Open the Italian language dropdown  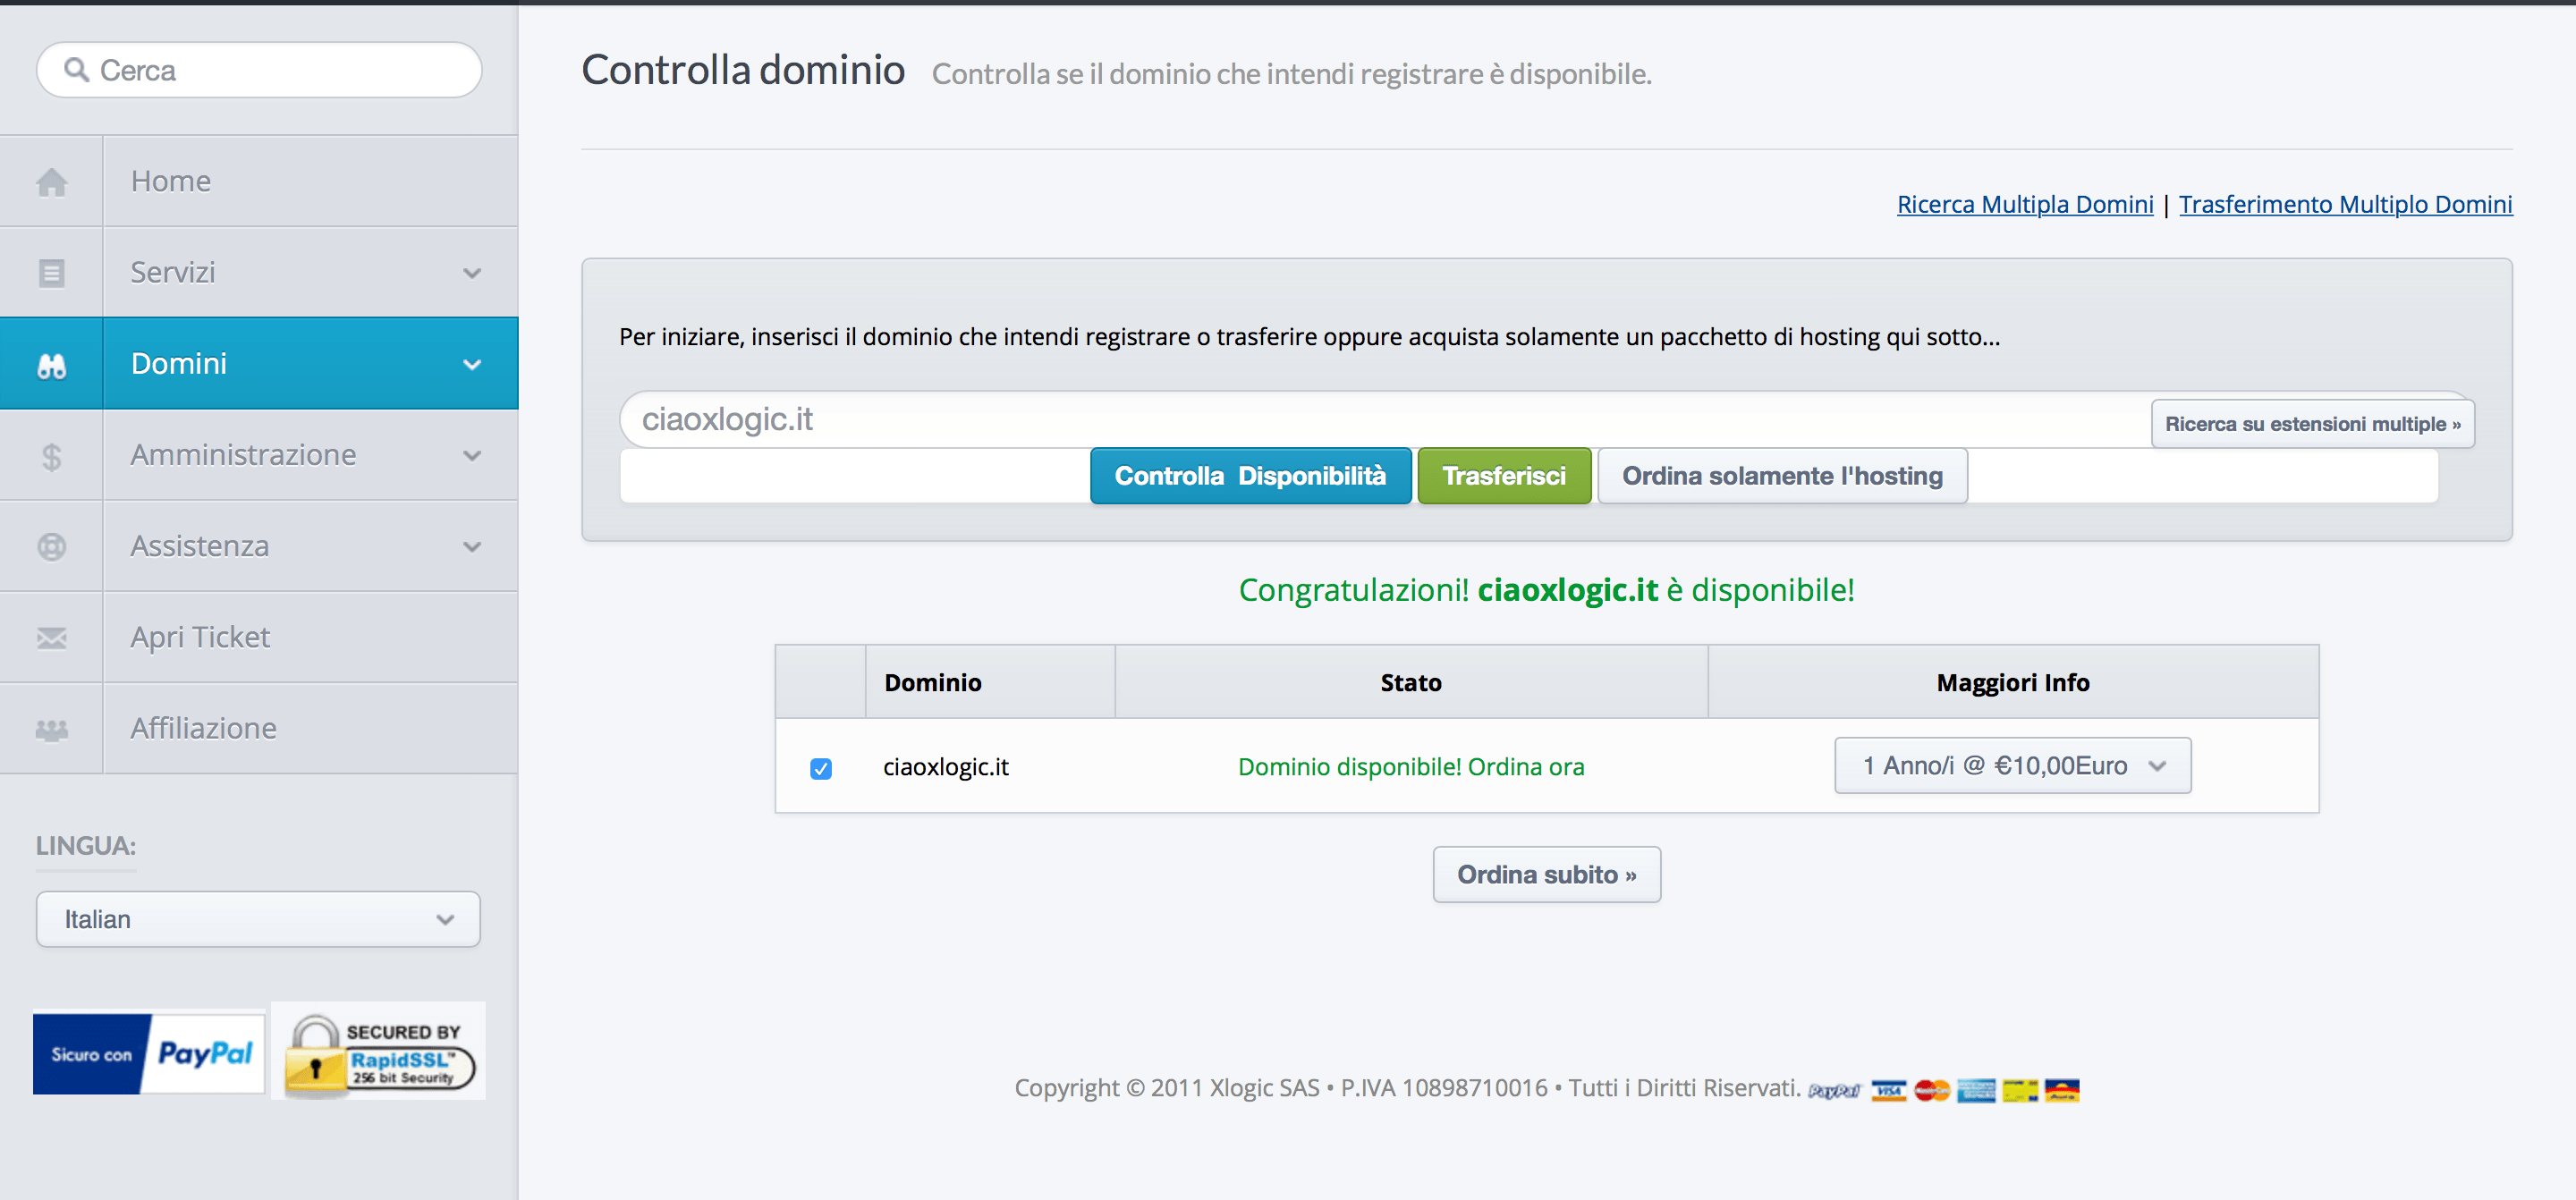[258, 919]
